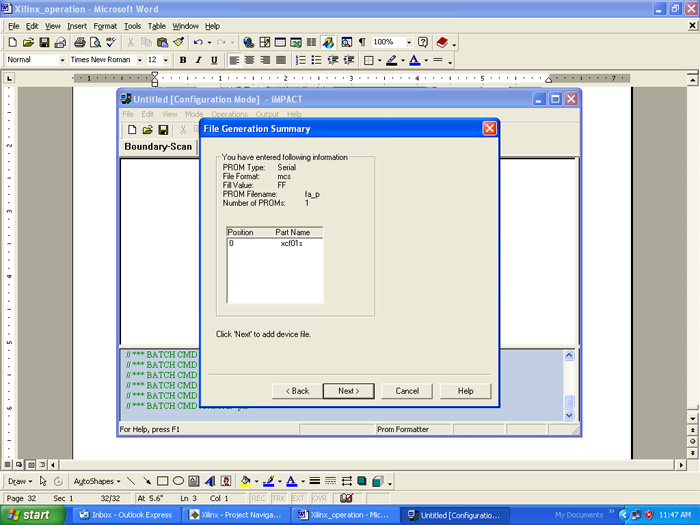Select the Oval tool on Drawing toolbar
Image resolution: width=700 pixels, height=525 pixels.
tap(178, 481)
